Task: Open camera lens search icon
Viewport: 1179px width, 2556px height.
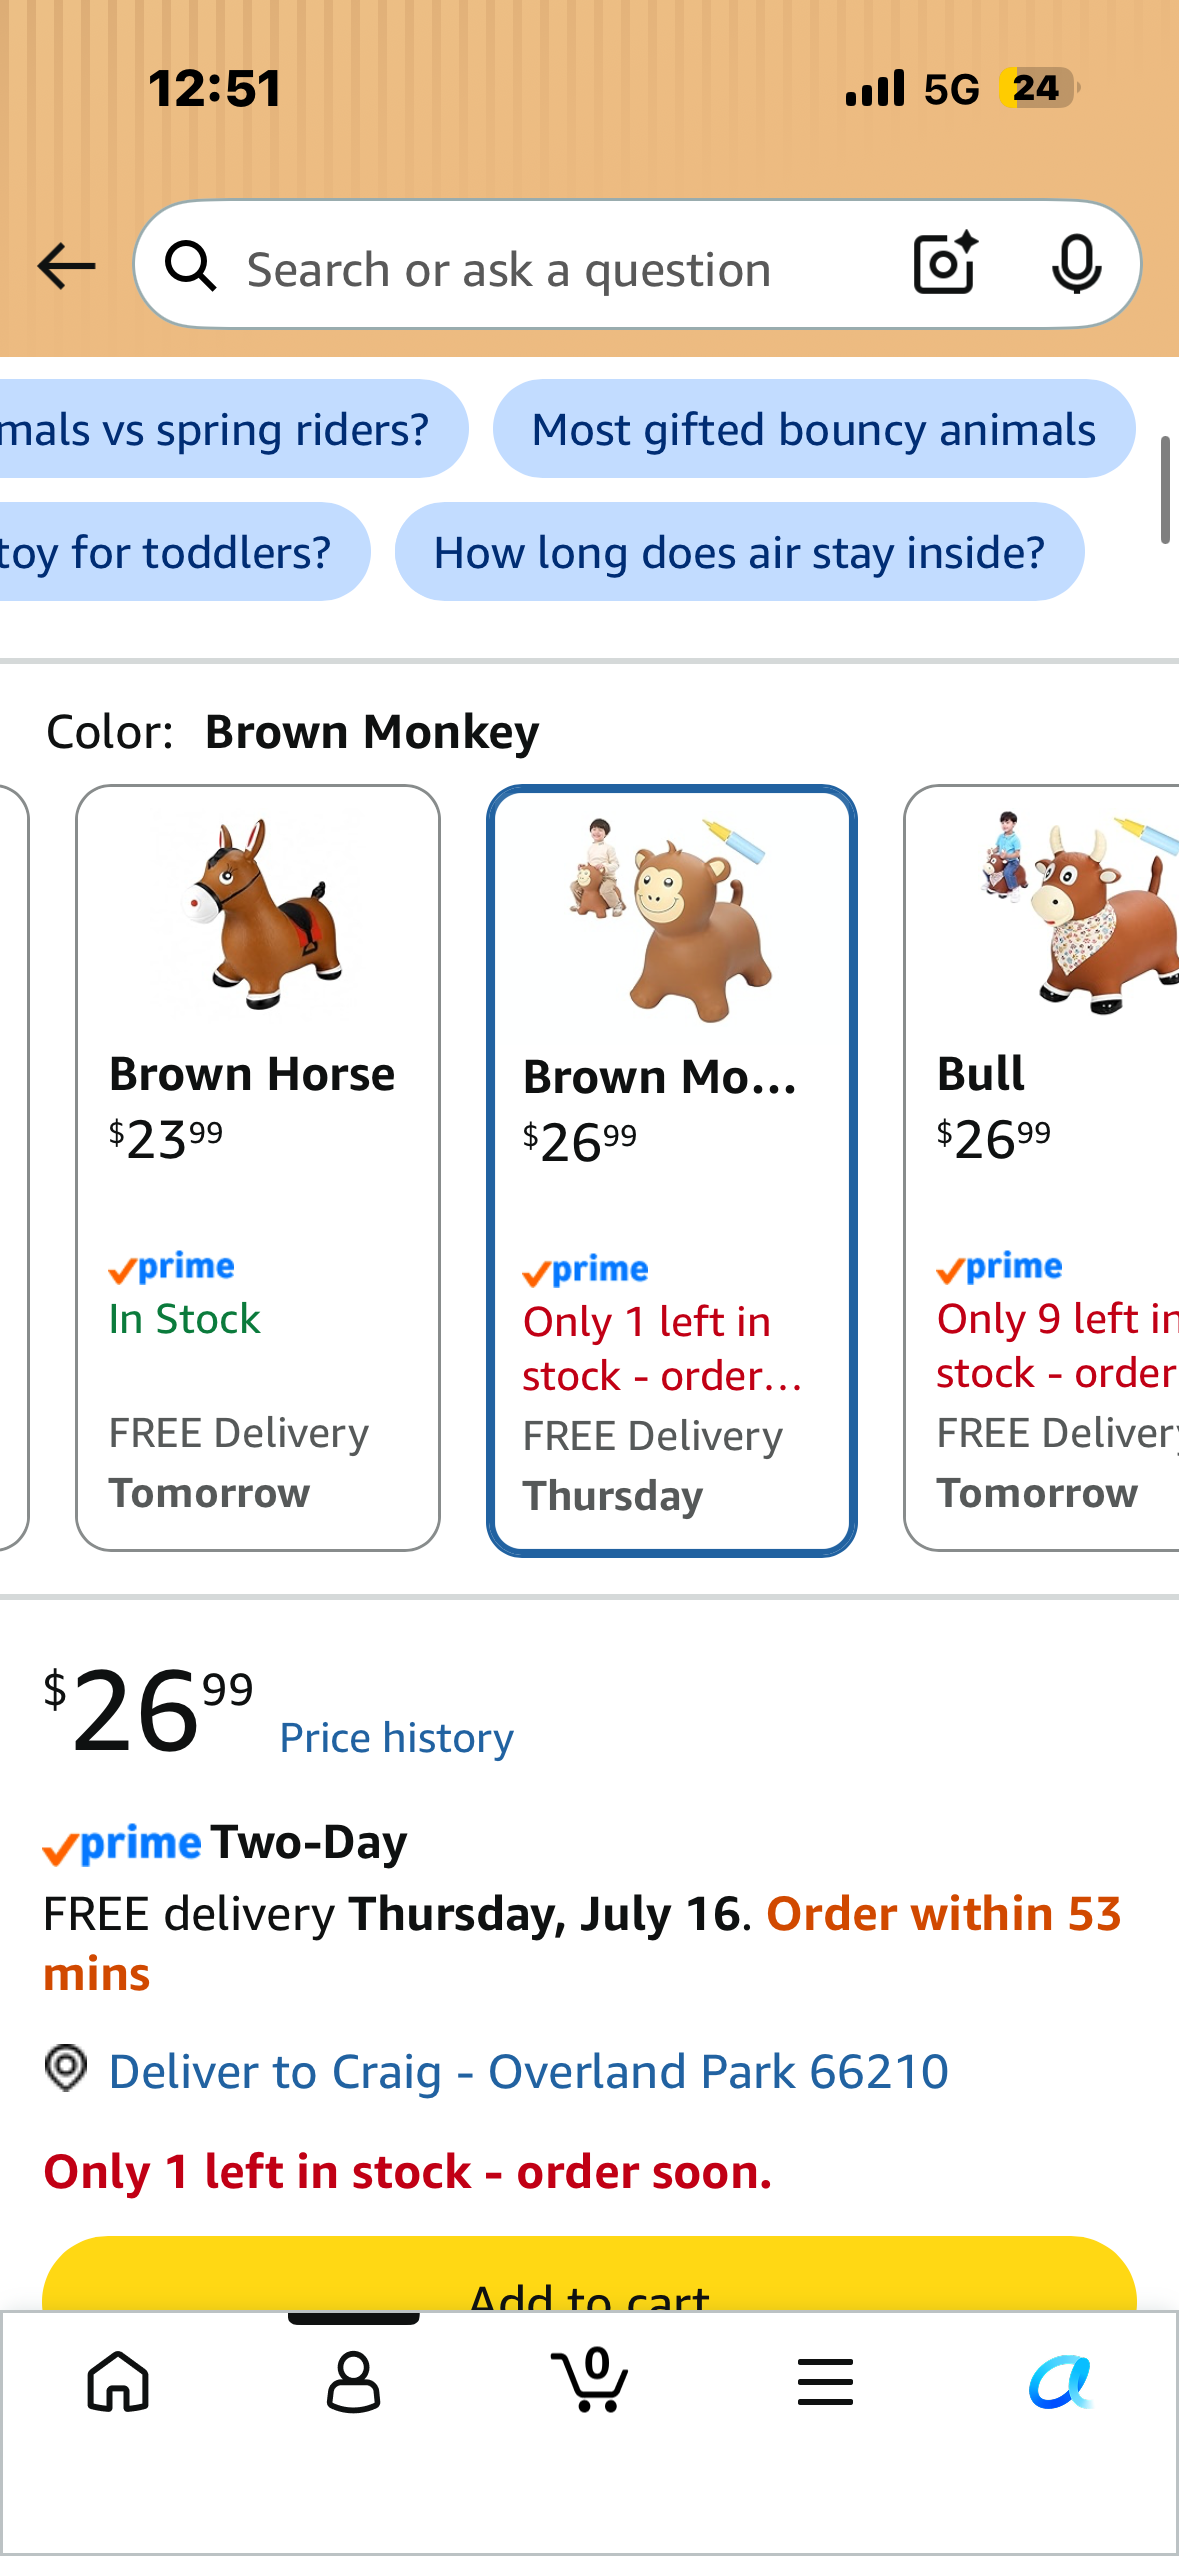Action: (x=945, y=264)
